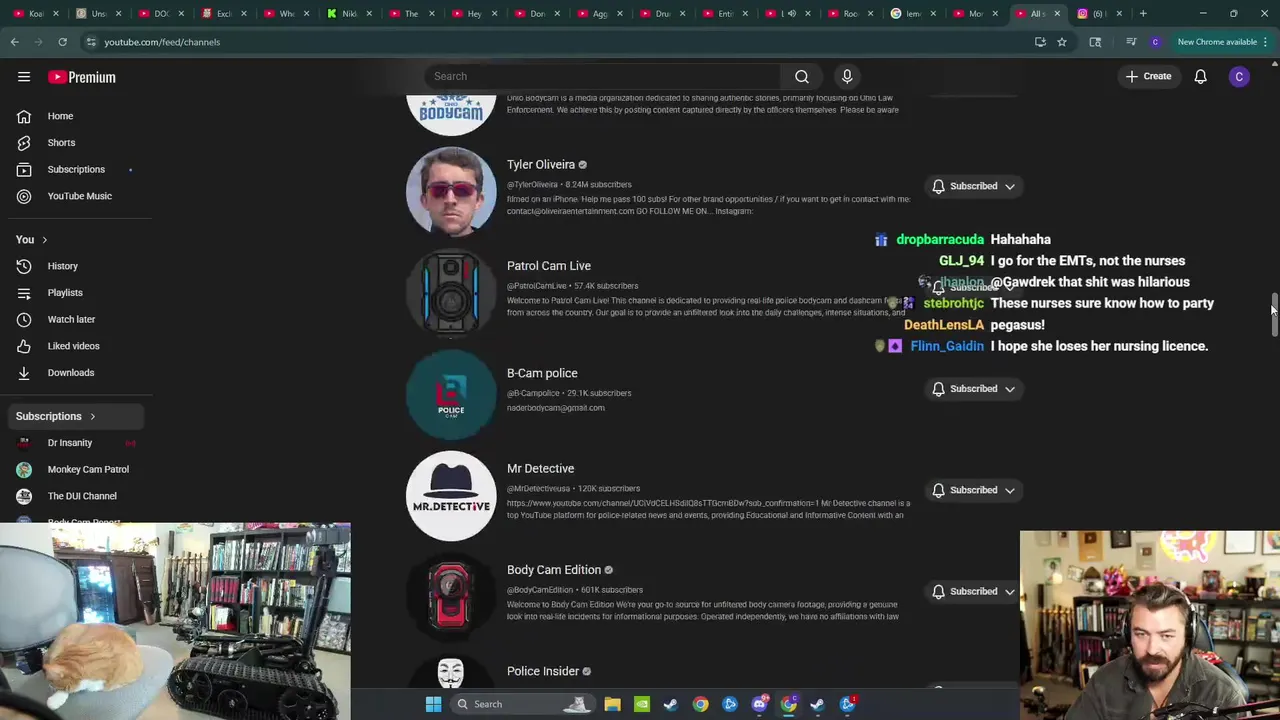This screenshot has width=1280, height=720.
Task: Click the YouTube Premium logo
Action: click(82, 77)
